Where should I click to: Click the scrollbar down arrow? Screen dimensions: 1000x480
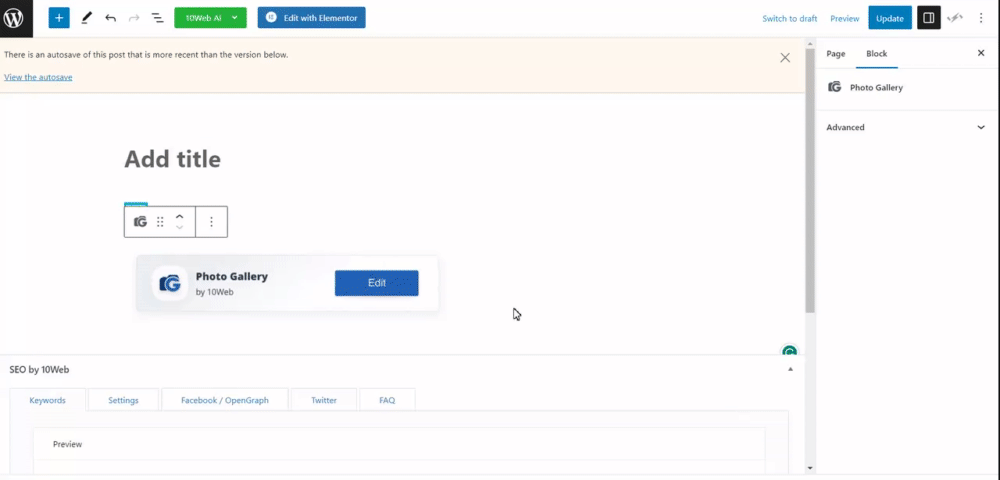810,468
